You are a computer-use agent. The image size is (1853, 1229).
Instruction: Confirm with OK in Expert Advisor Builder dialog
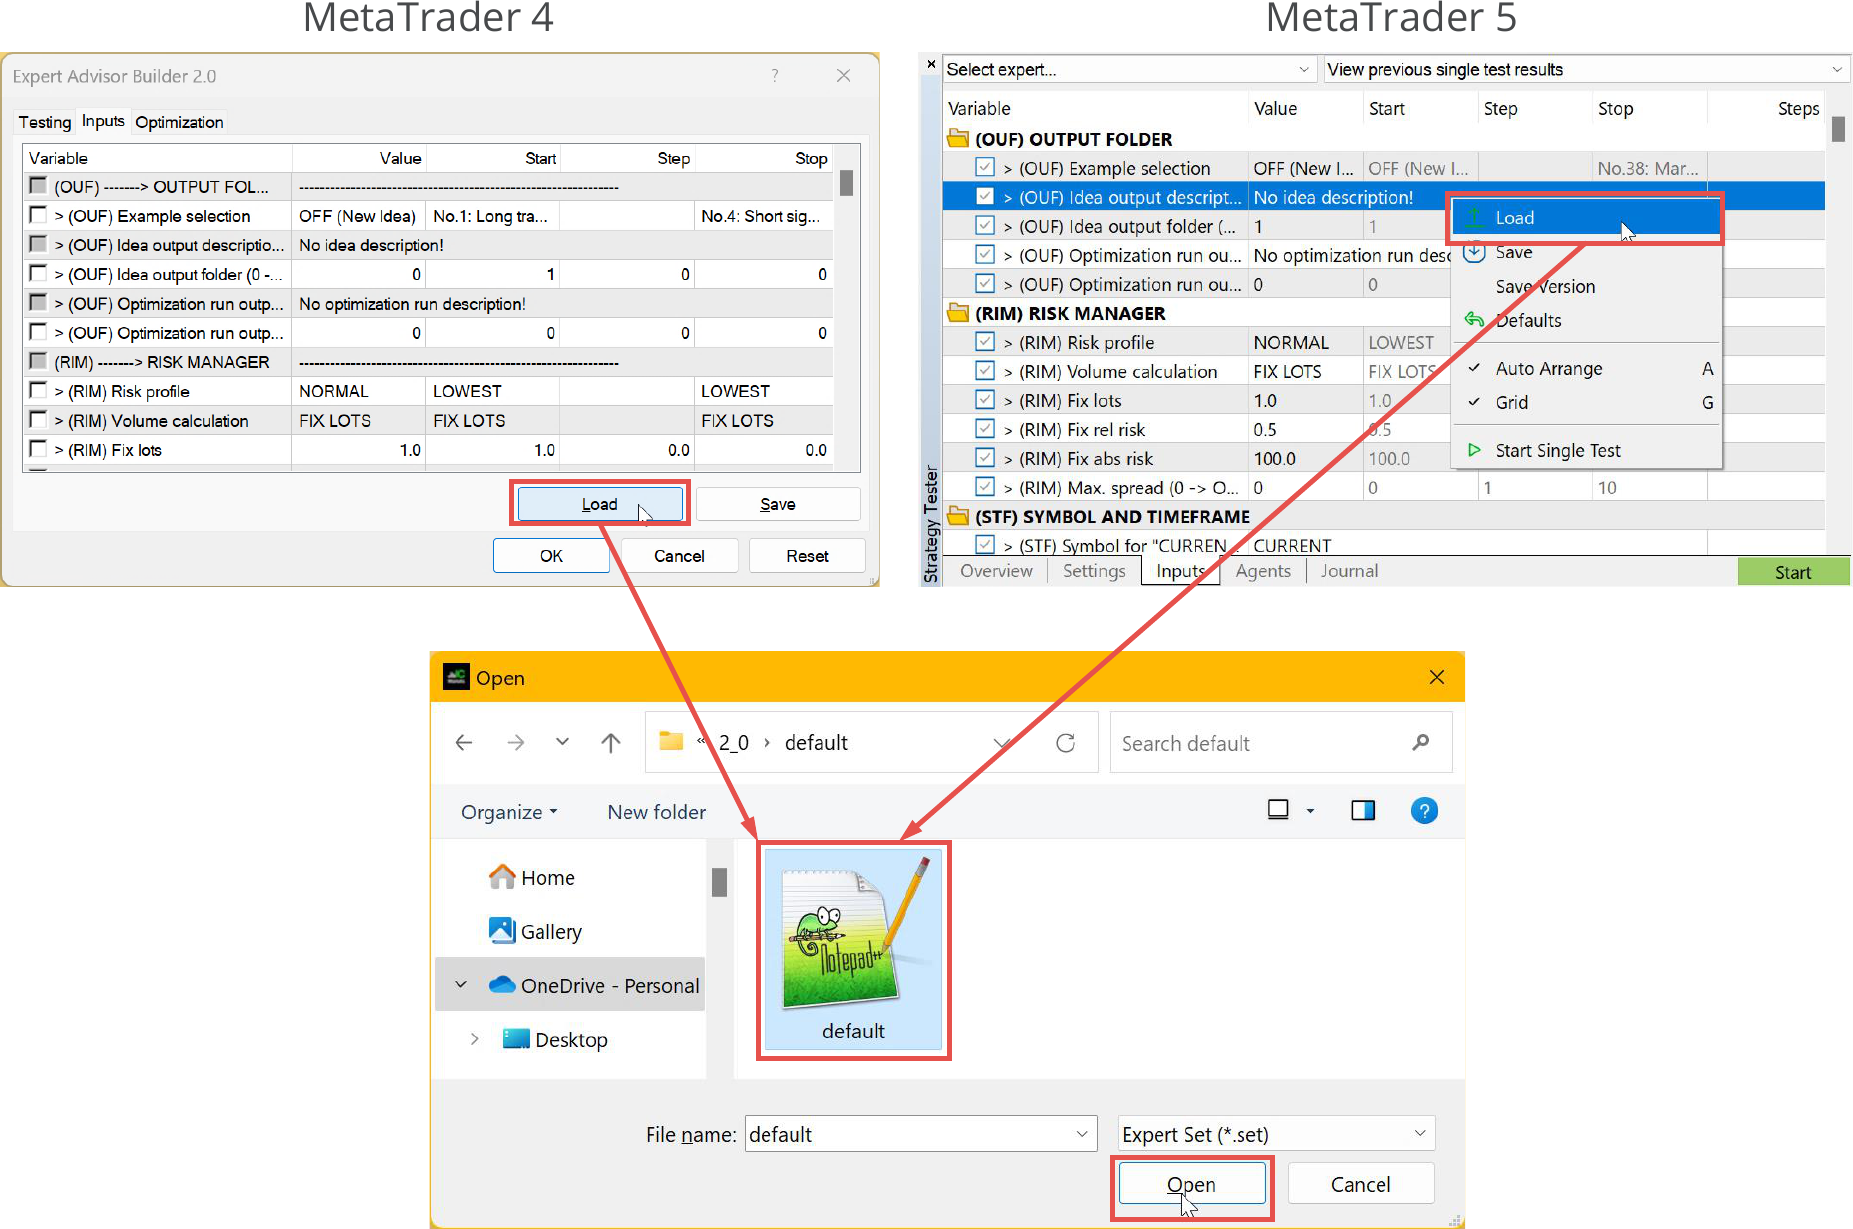pyautogui.click(x=551, y=556)
